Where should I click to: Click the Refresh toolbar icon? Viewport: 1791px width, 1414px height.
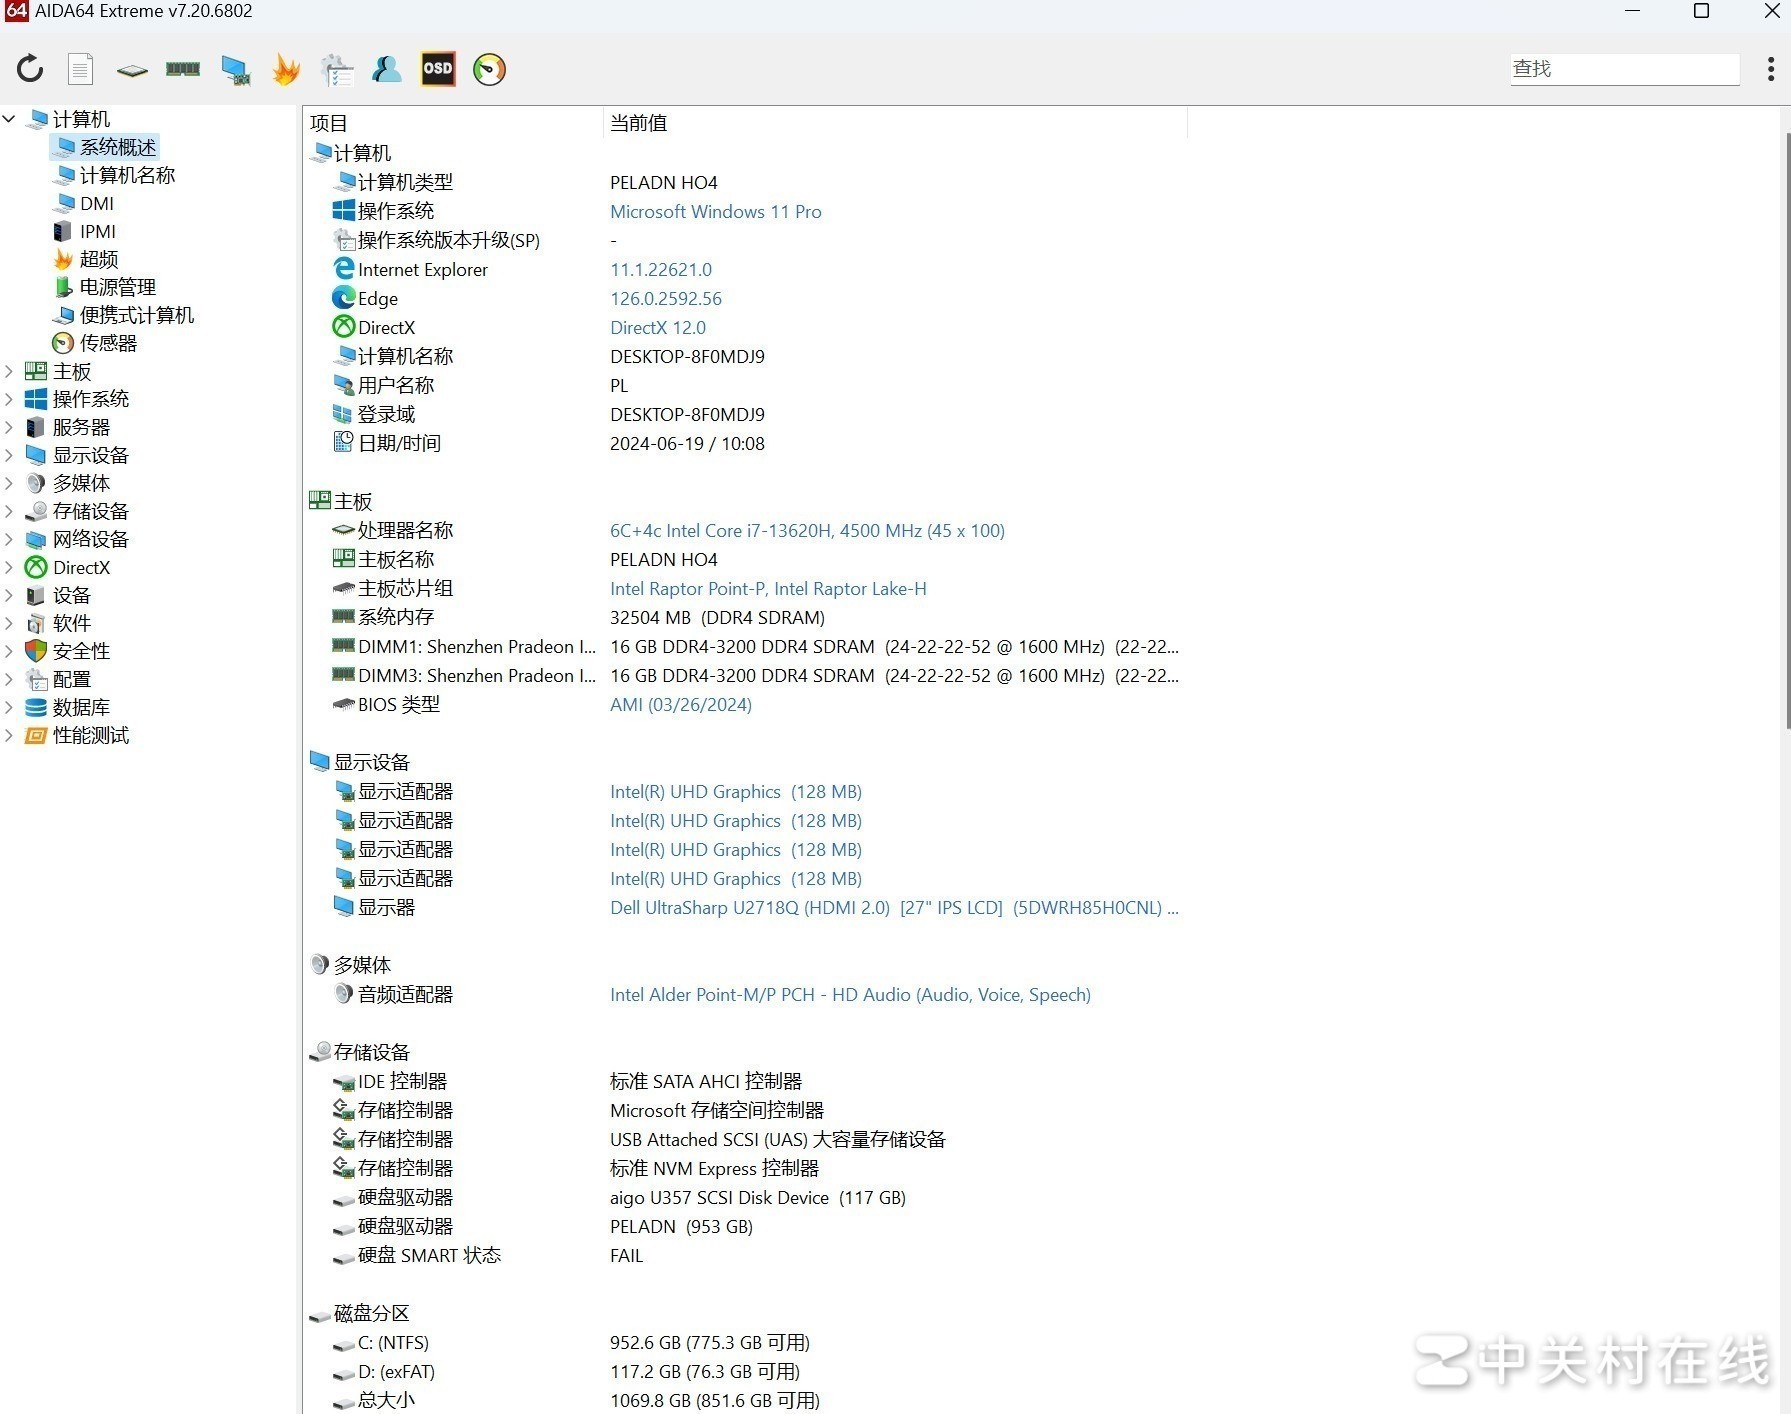tap(30, 69)
